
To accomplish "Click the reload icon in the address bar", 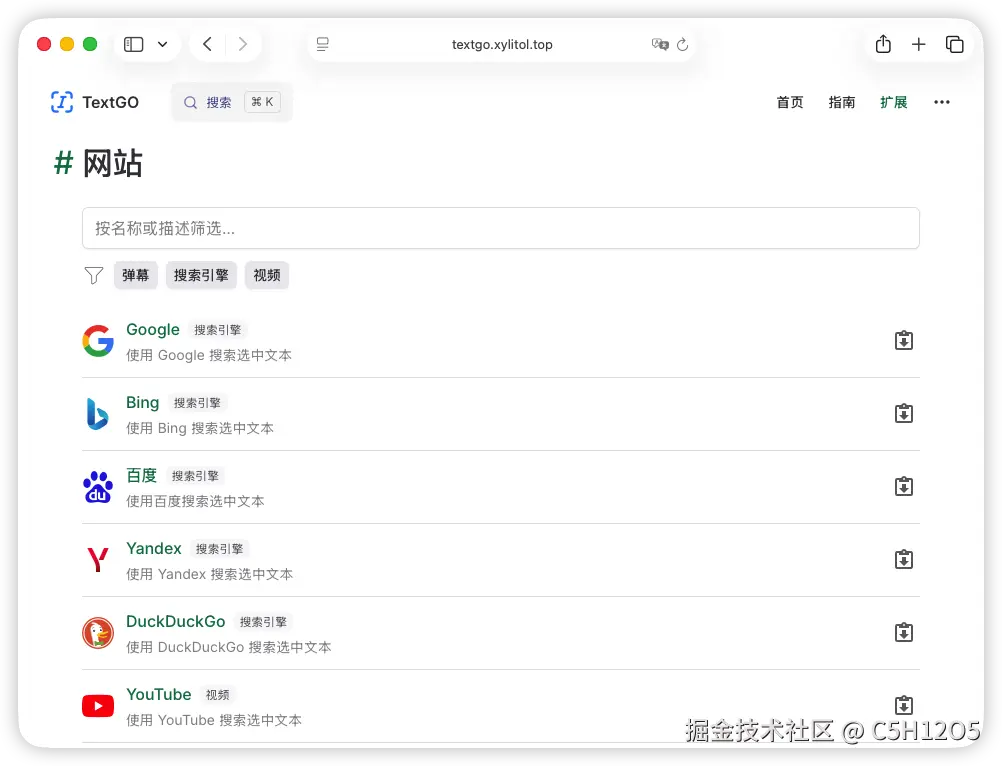I will tap(683, 44).
